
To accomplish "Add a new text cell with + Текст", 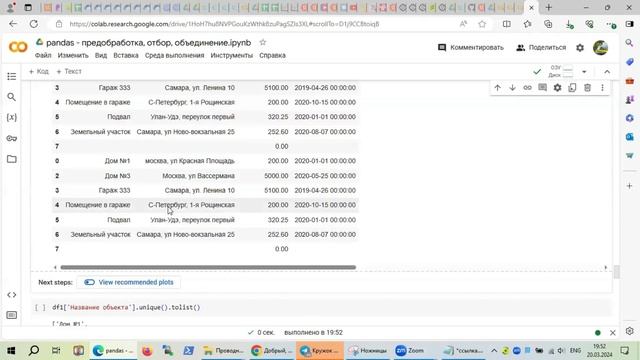I will click(69, 71).
